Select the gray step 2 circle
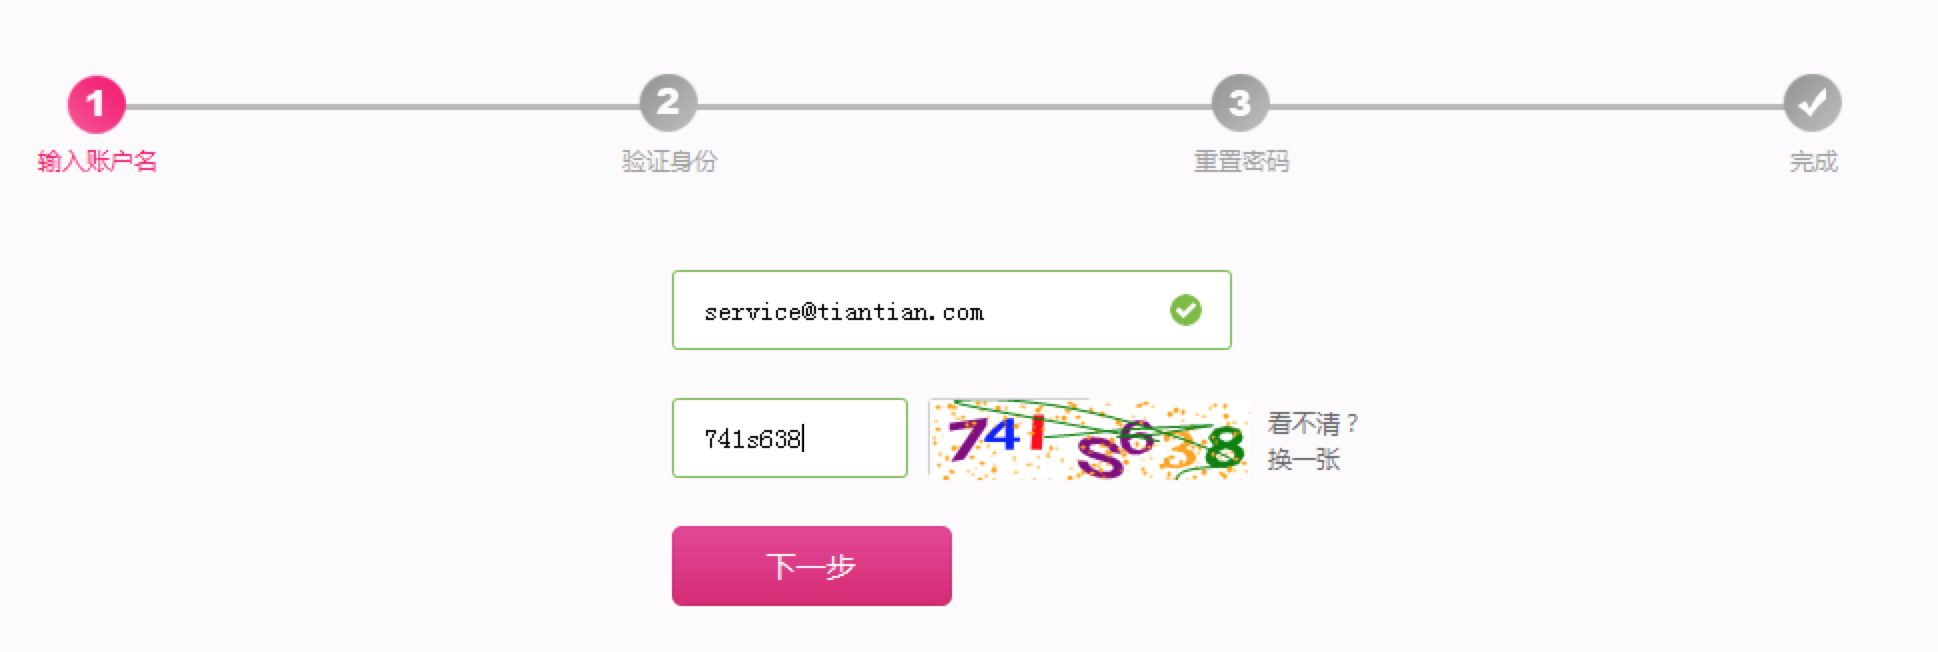1938x652 pixels. coord(668,103)
